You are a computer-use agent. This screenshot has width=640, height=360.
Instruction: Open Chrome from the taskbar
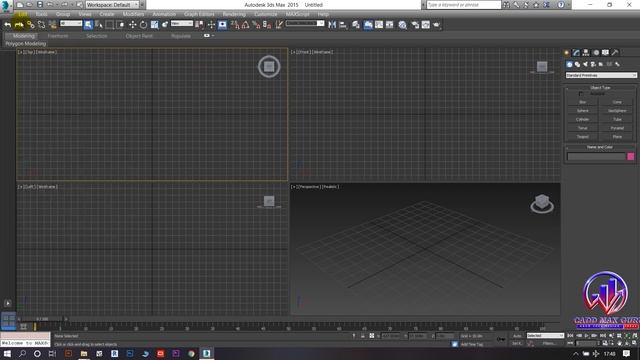pyautogui.click(x=191, y=353)
